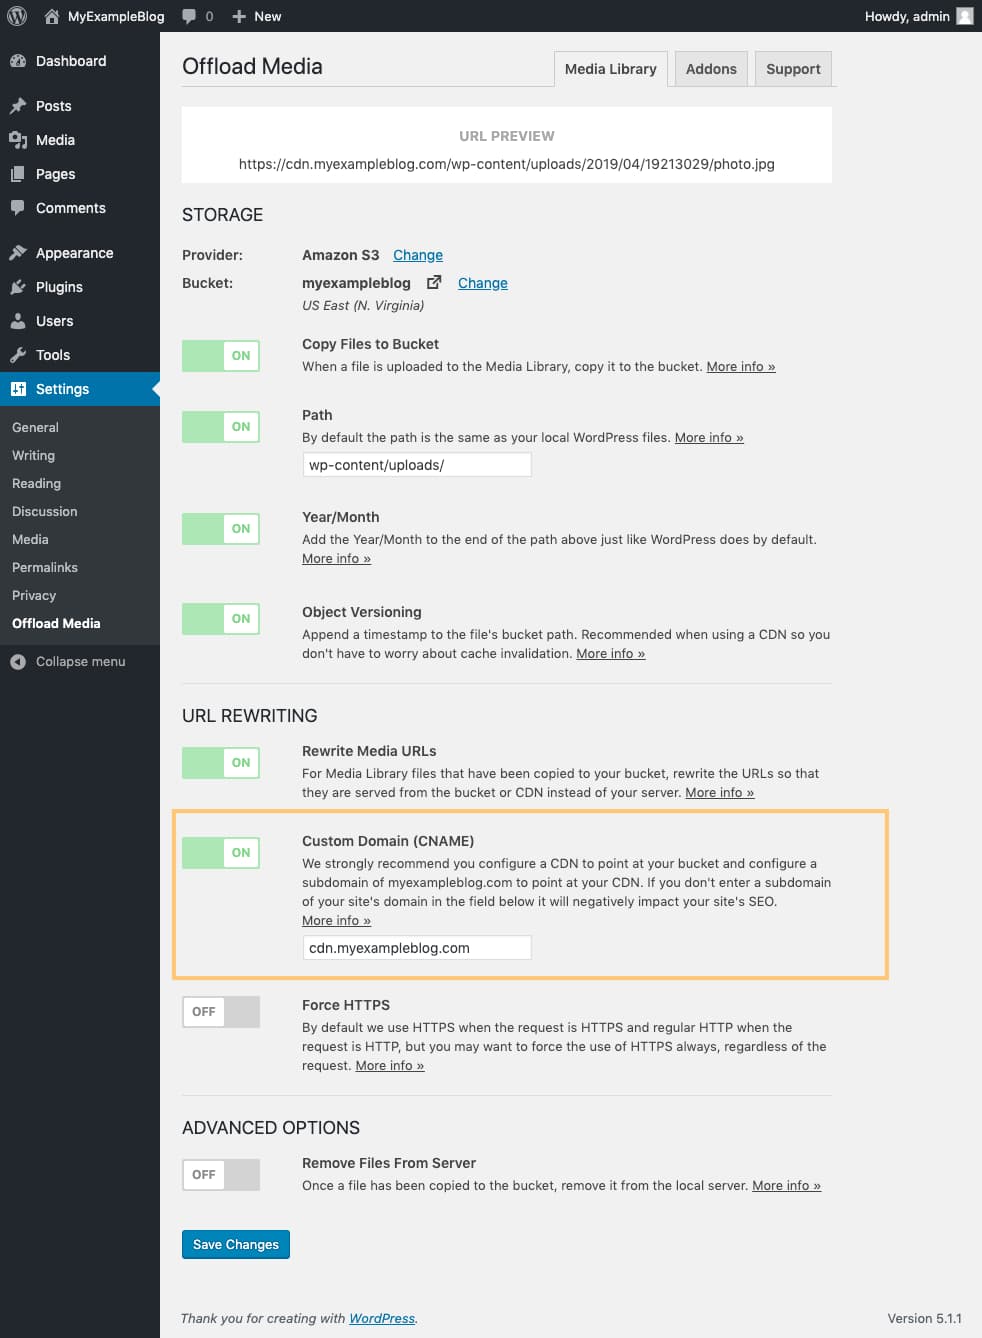
Task: Click the Save Changes button
Action: click(x=235, y=1244)
